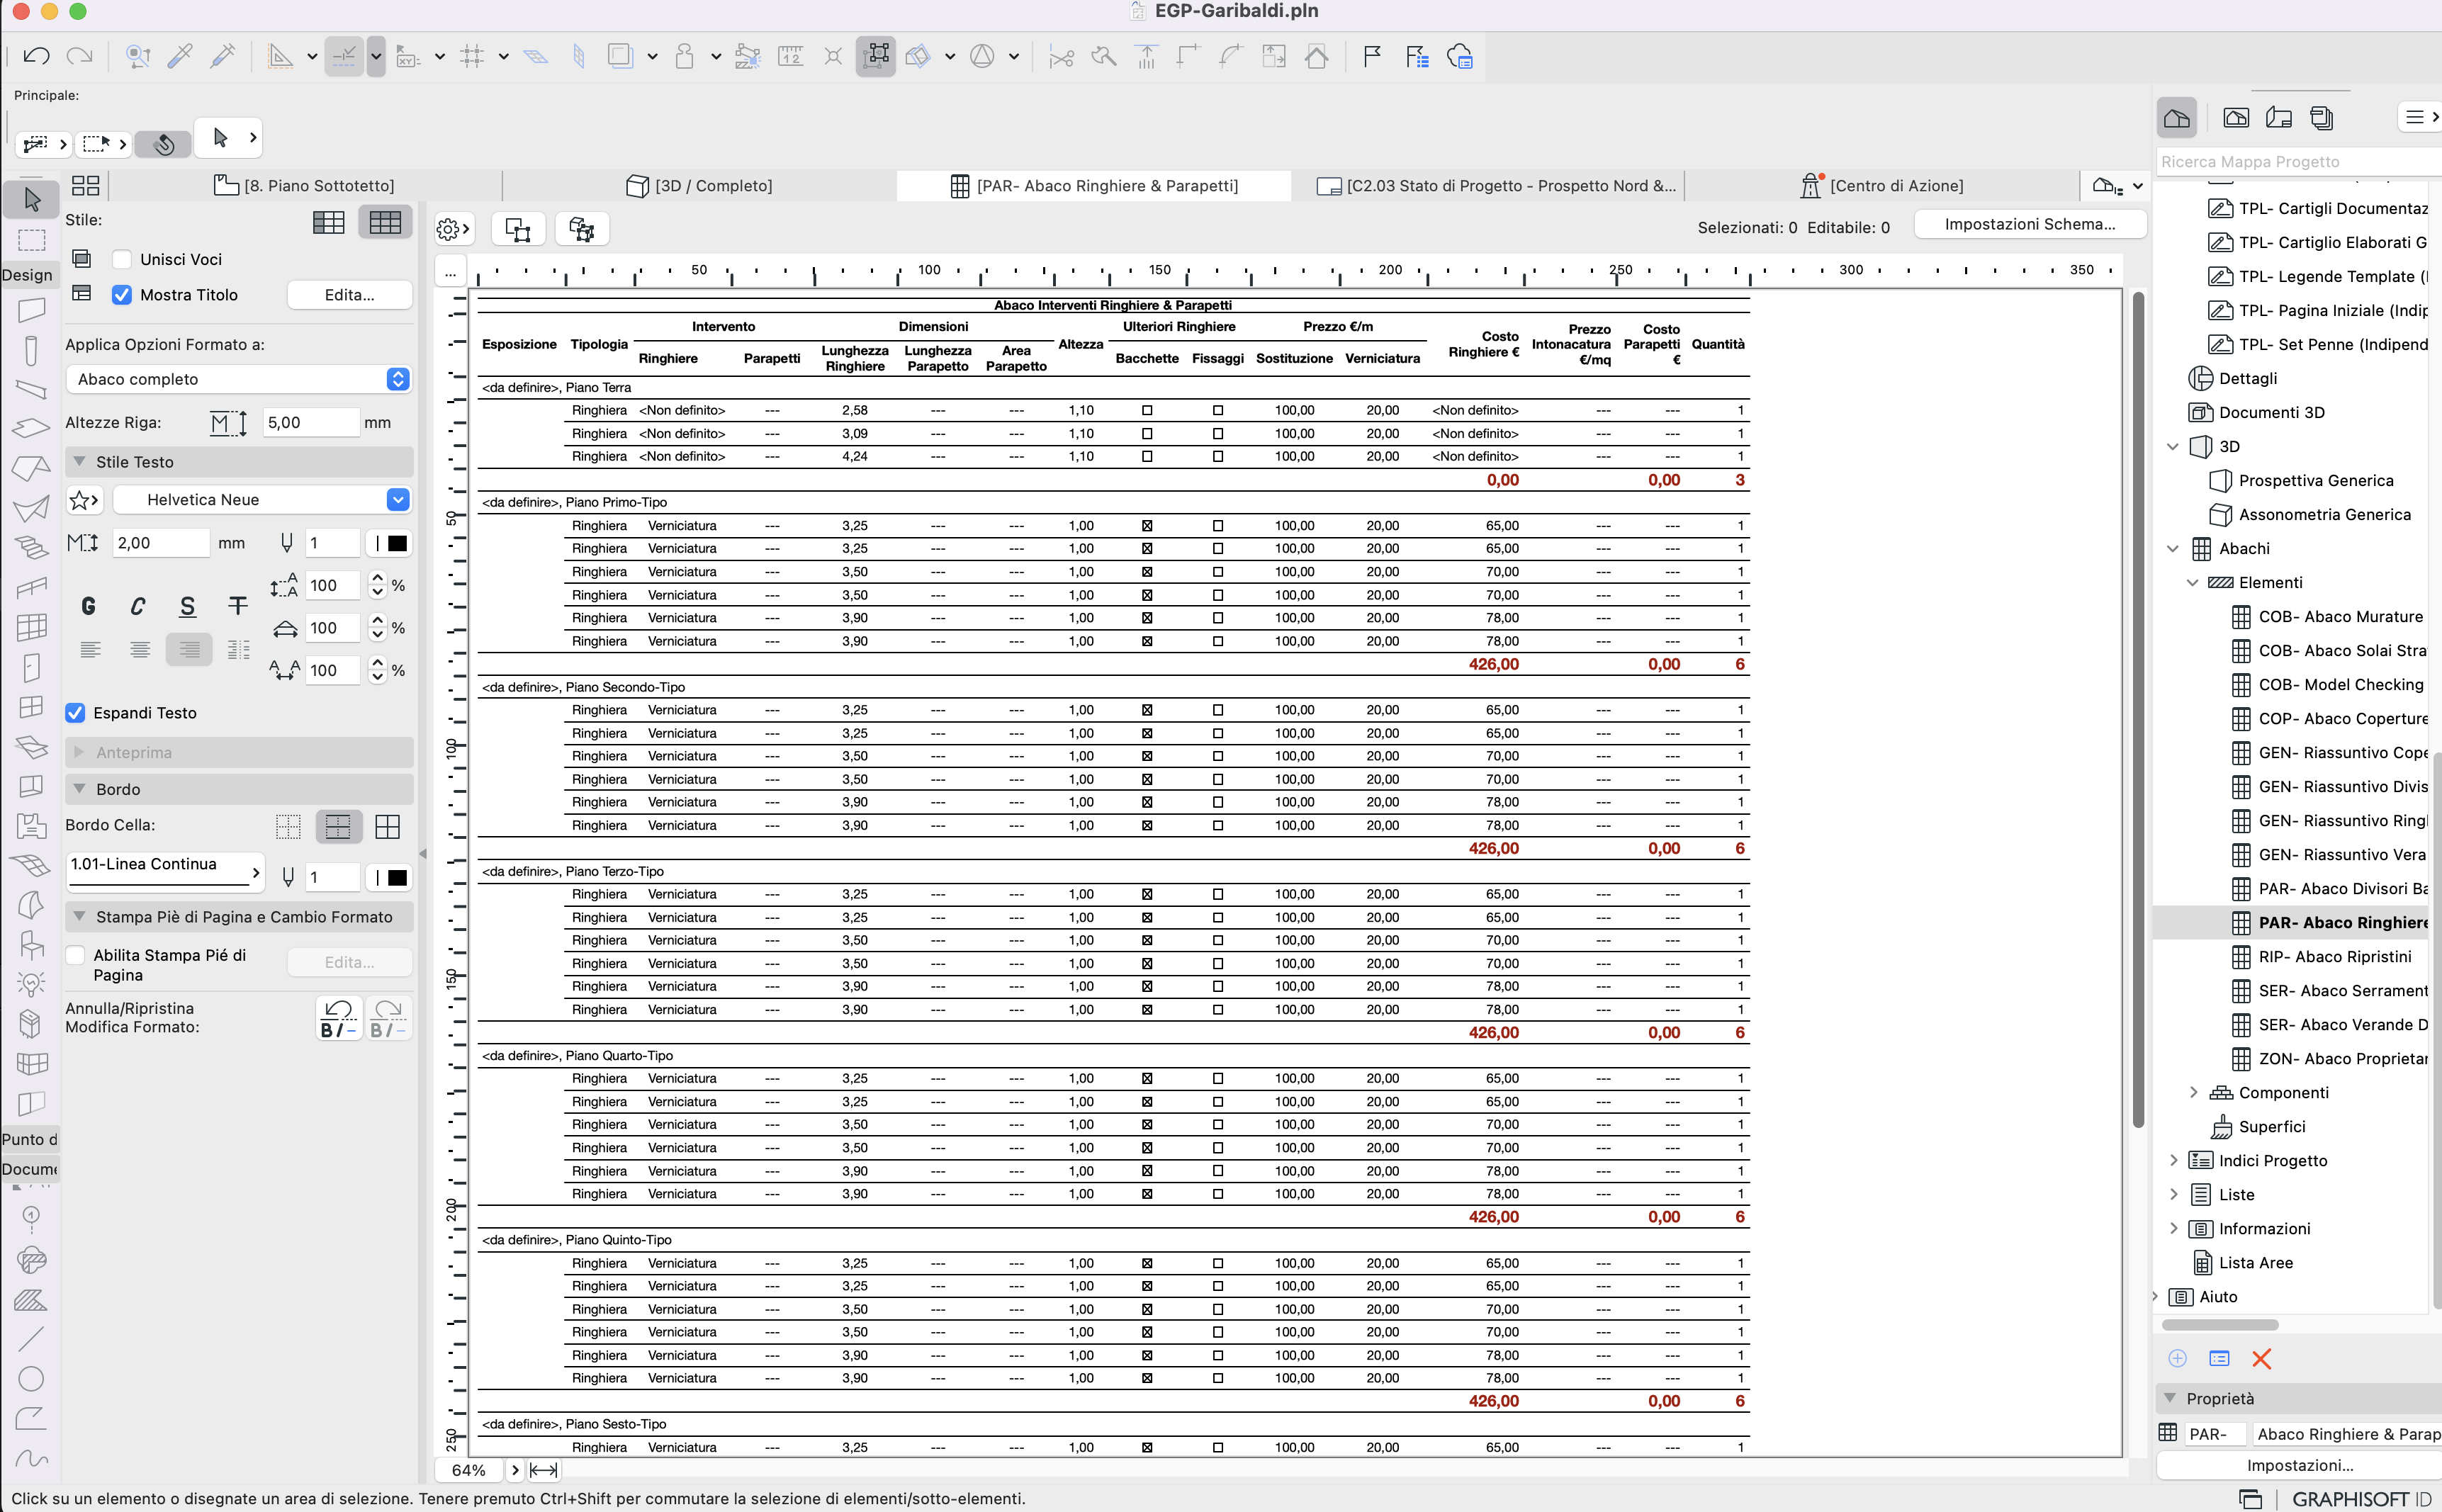Screen dimensions: 2442x1512
Task: Click the delete red X icon in navigator
Action: pos(2261,1358)
